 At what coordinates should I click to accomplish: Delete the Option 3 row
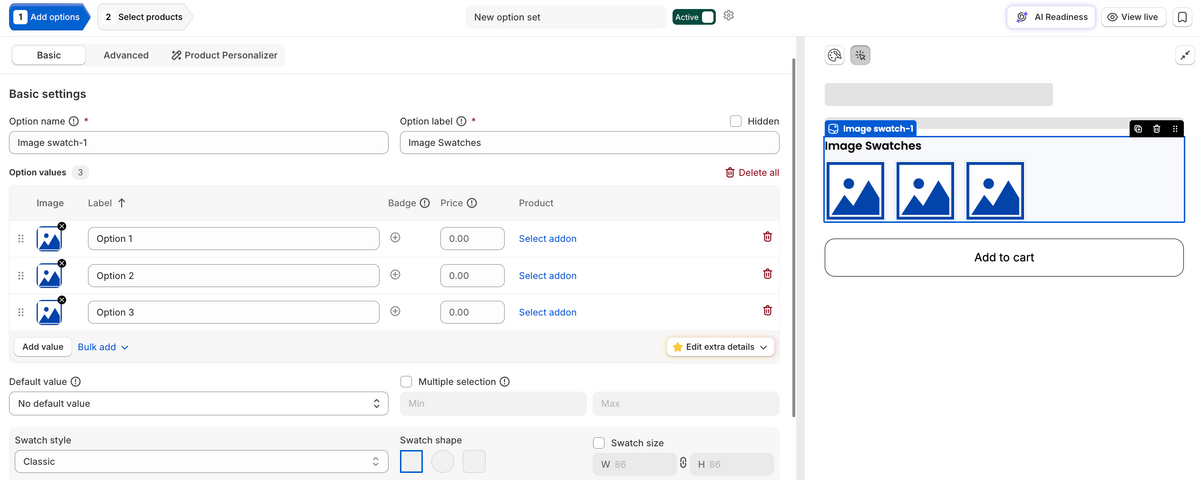pyautogui.click(x=767, y=311)
